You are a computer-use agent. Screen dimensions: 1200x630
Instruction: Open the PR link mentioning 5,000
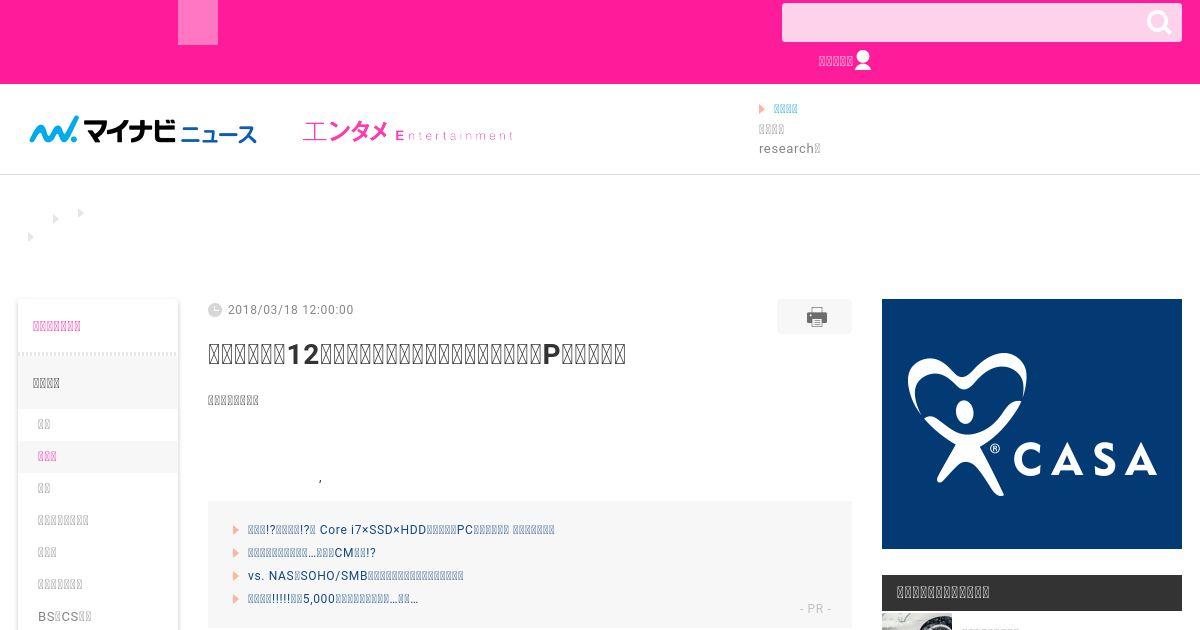click(x=333, y=599)
